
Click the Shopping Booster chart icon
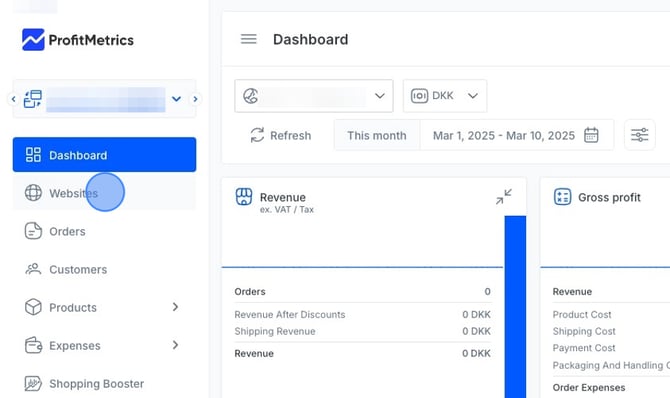tap(33, 383)
